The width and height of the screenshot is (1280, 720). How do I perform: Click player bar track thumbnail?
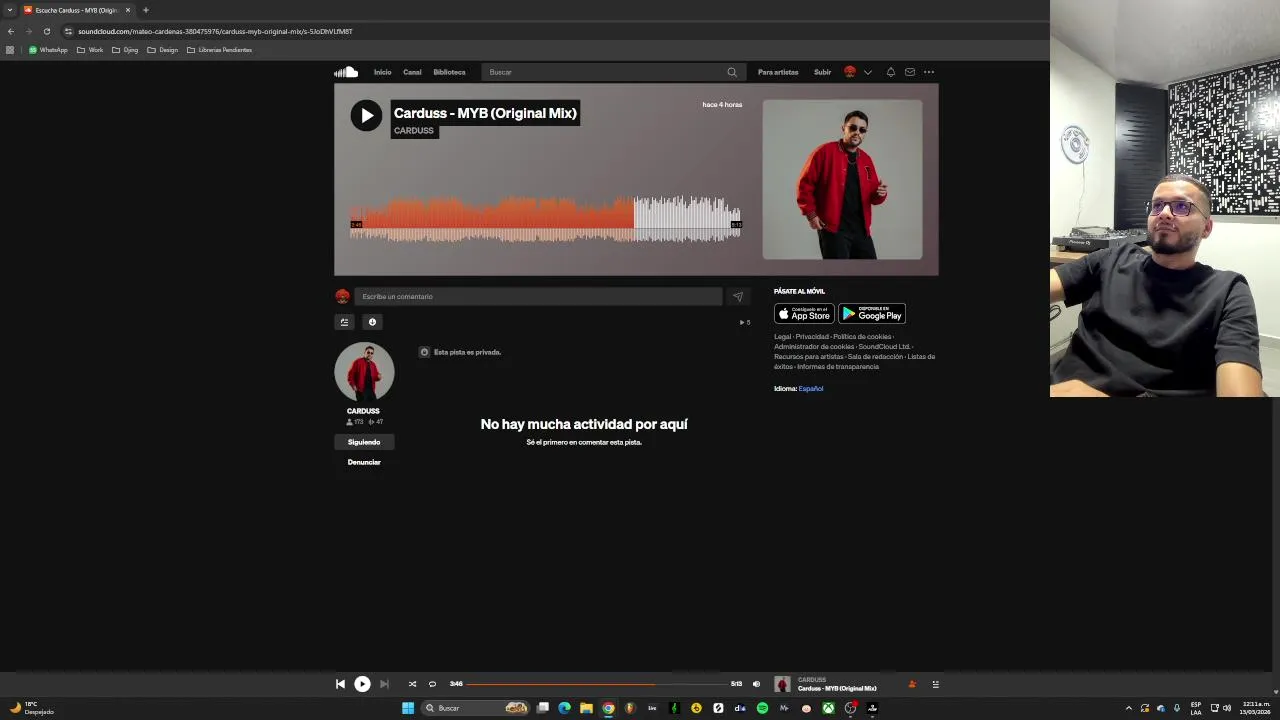click(782, 684)
